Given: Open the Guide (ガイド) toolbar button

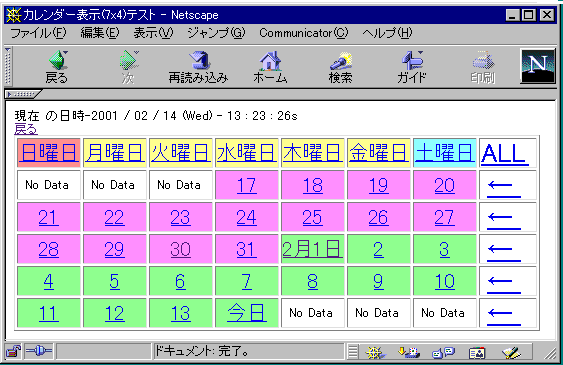Looking at the screenshot, I should [x=411, y=66].
